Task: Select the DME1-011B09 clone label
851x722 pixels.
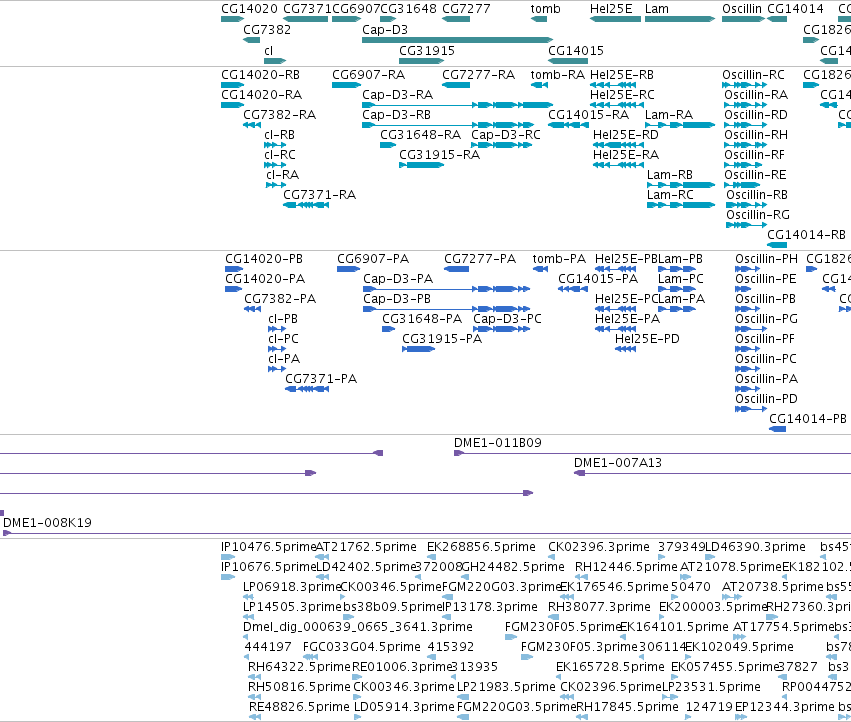Action: pyautogui.click(x=498, y=442)
